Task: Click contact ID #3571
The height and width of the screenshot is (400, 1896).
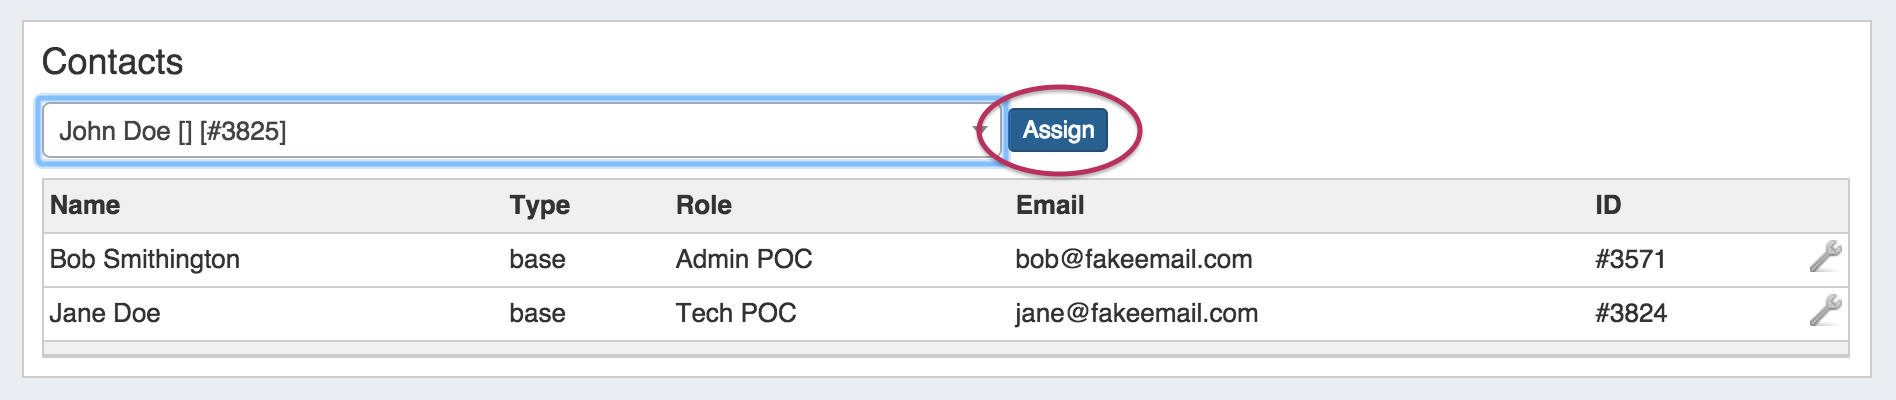Action: 1630,259
